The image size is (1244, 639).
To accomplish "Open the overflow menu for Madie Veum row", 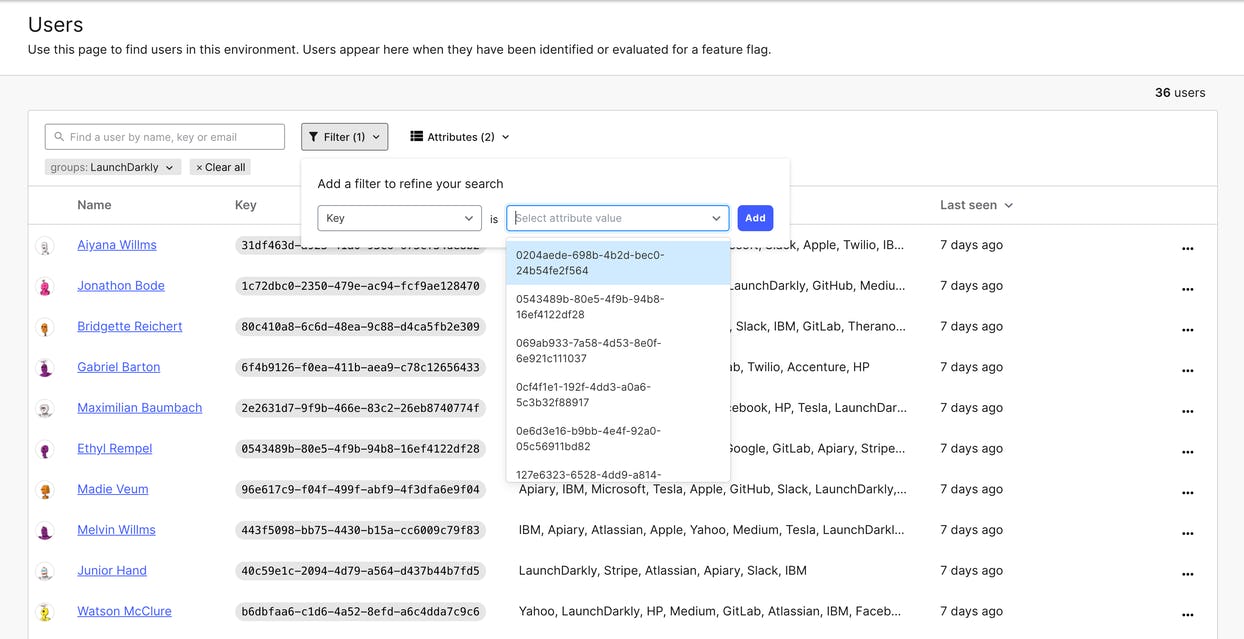I will [x=1188, y=492].
